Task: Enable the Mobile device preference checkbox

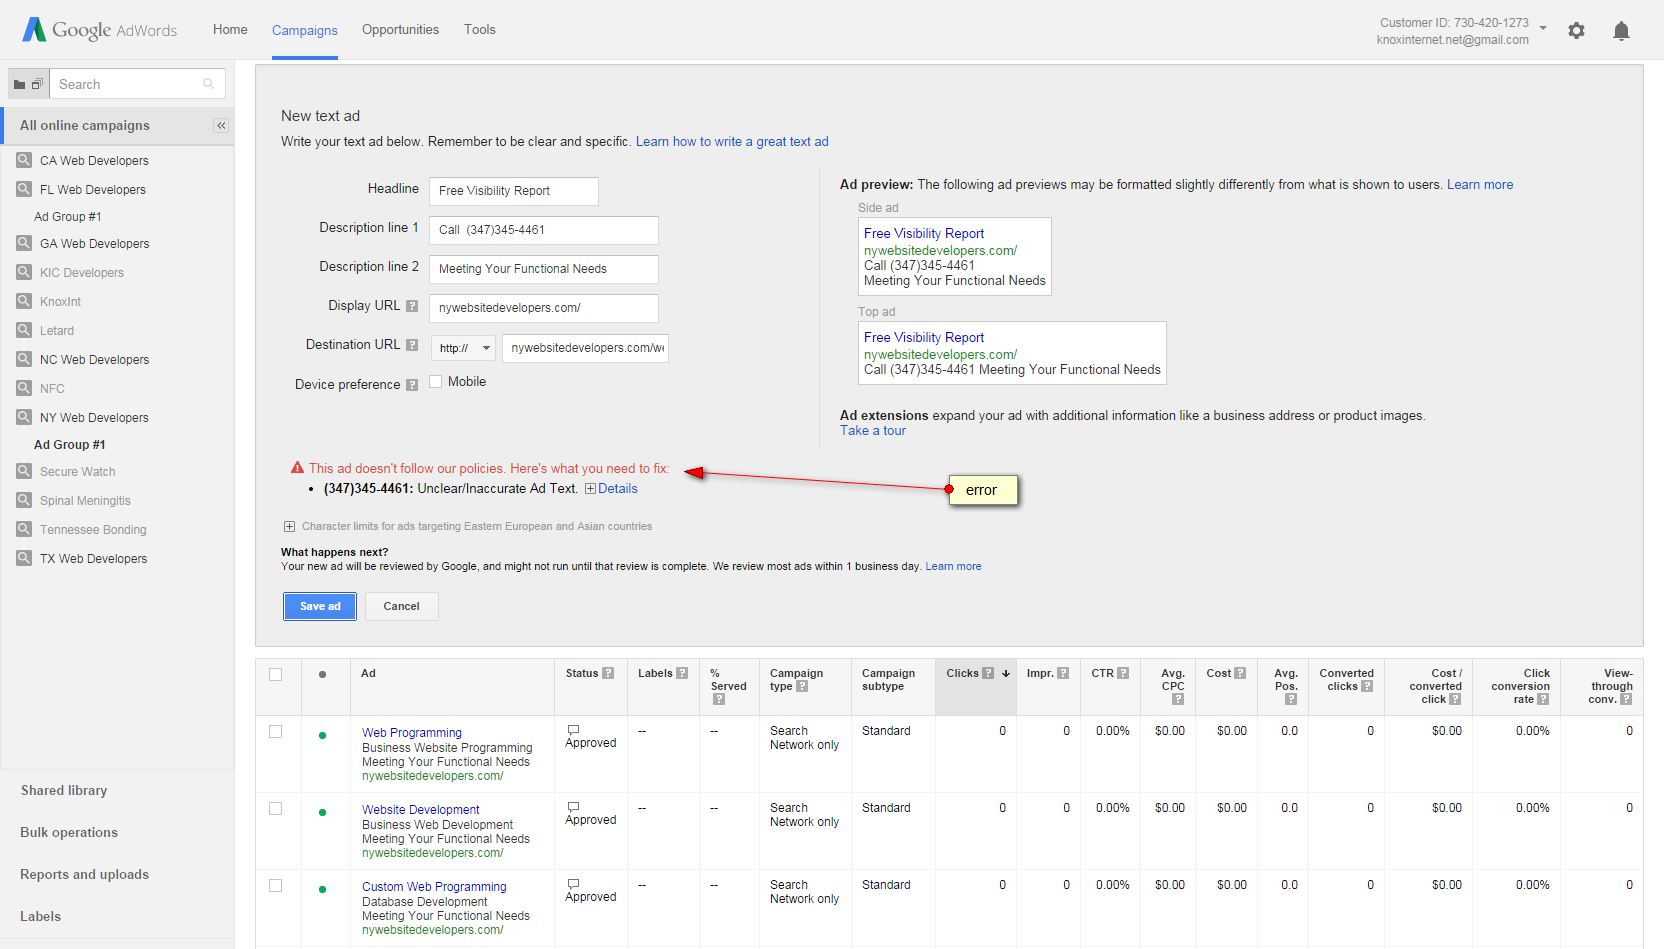Action: coord(436,382)
